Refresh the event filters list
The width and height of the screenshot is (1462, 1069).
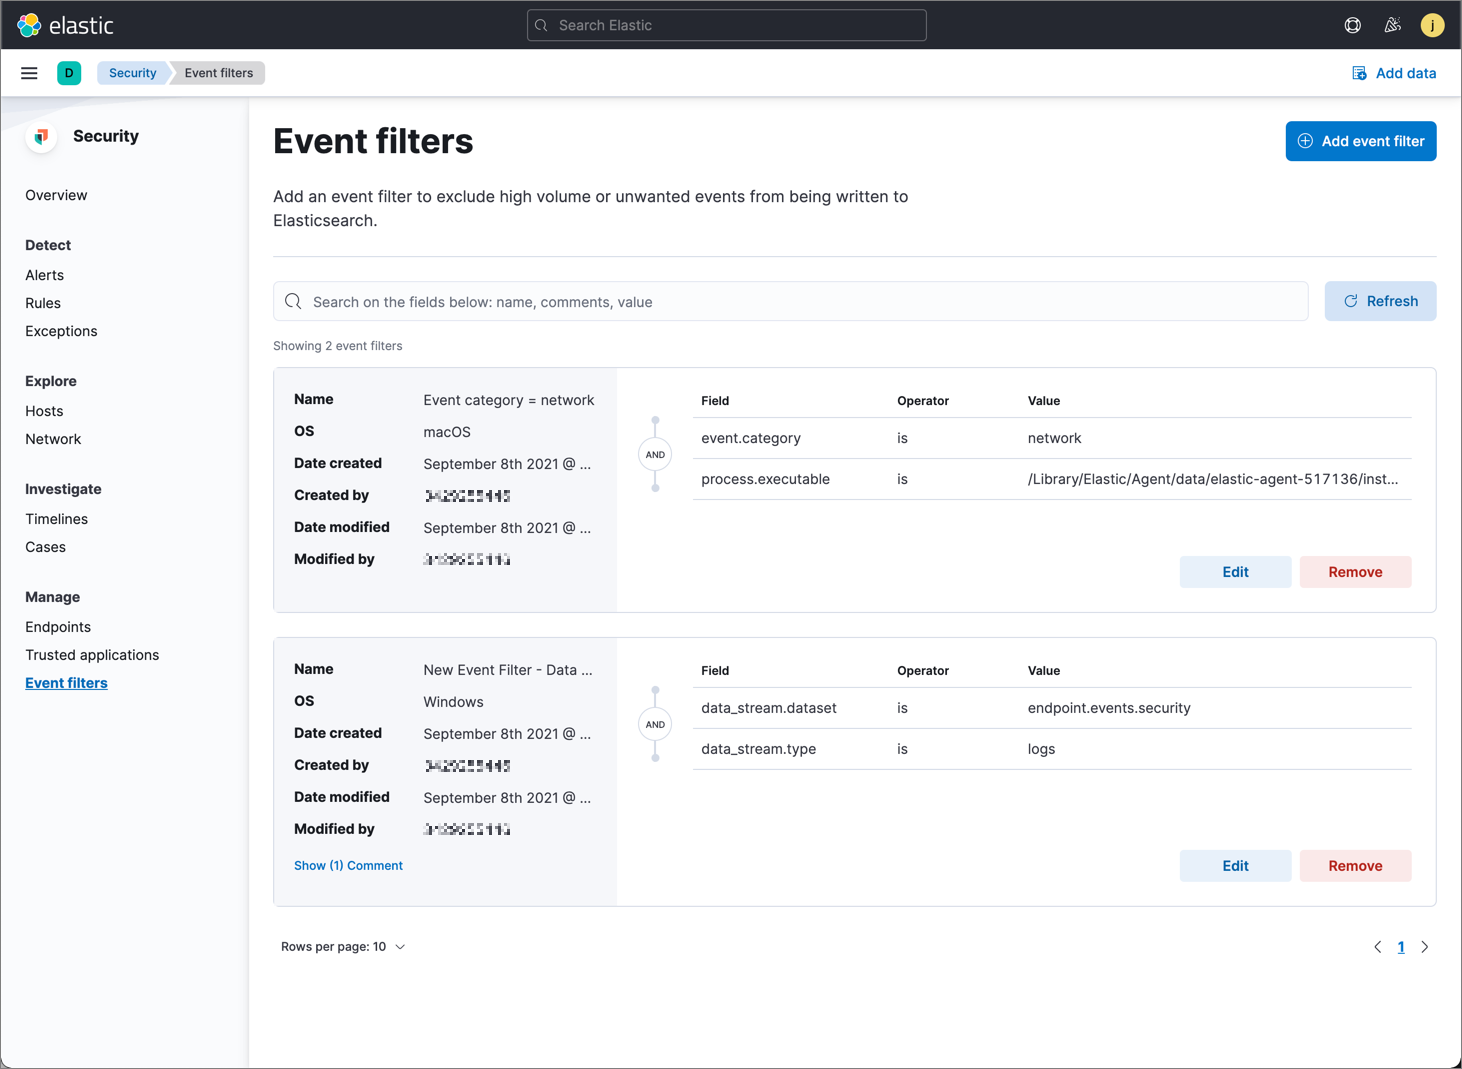tap(1380, 301)
